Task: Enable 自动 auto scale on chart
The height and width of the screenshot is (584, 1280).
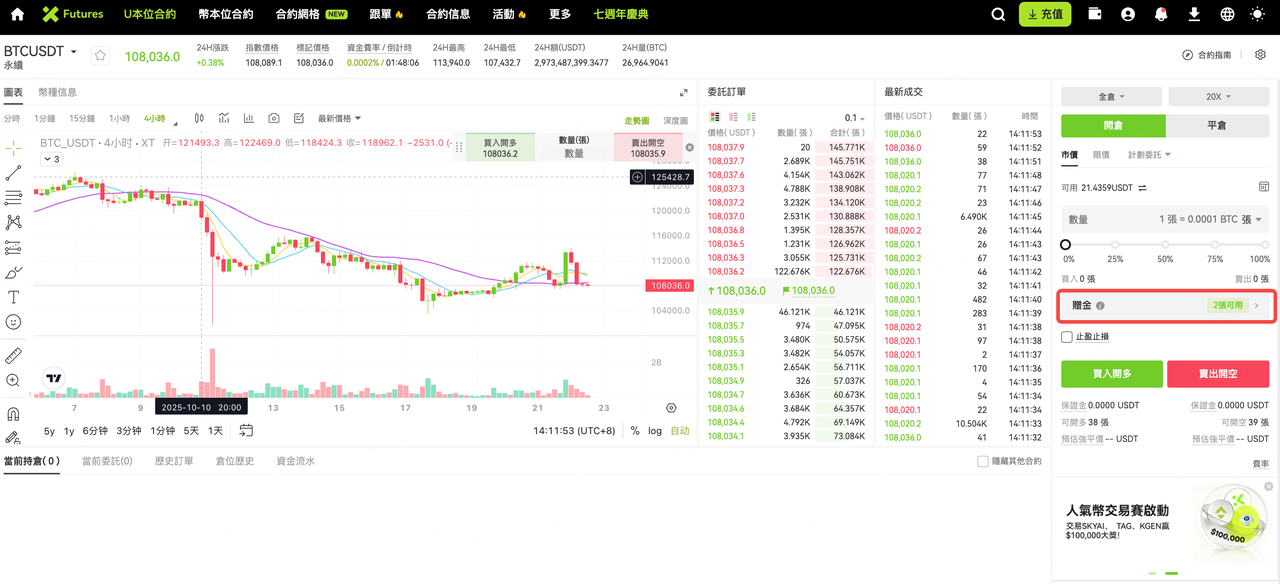Action: [680, 431]
